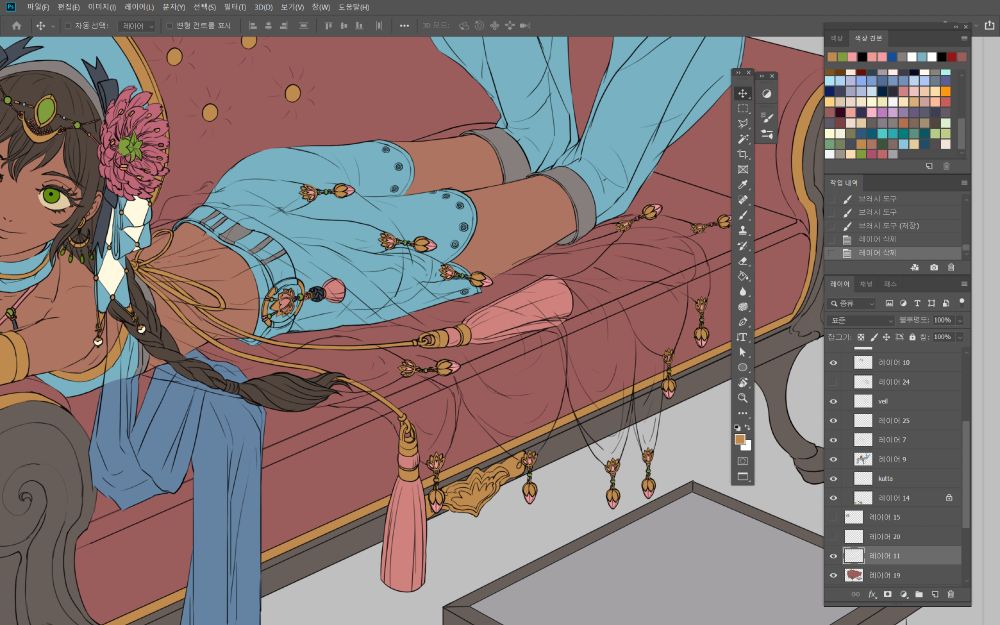Hide the kutto layer
This screenshot has width=1000, height=625.
click(833, 478)
